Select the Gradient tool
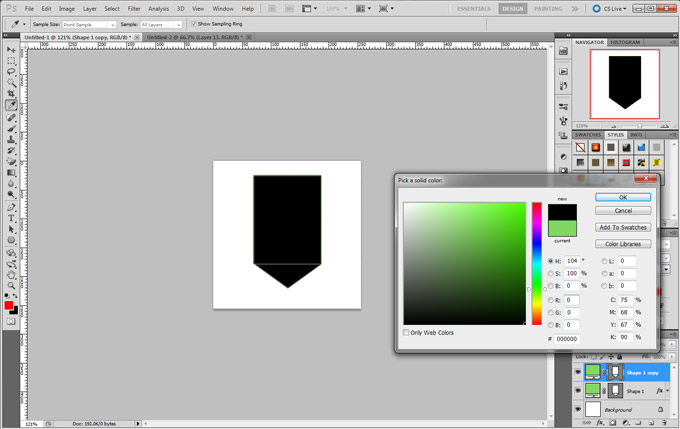680x429 pixels. coord(11,173)
